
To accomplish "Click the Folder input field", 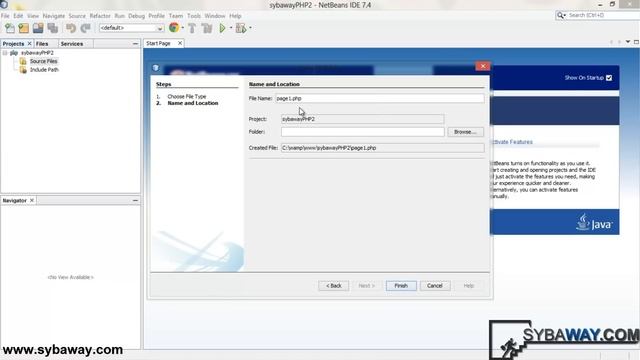I will point(362,132).
